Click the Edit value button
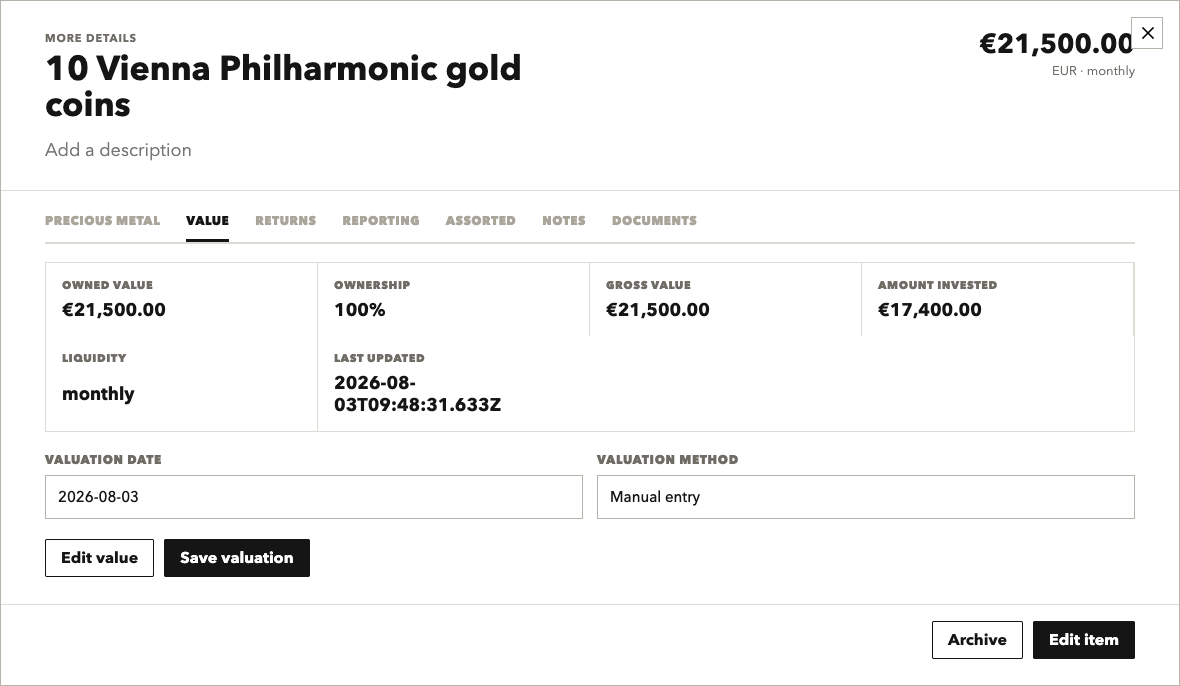 coord(99,558)
